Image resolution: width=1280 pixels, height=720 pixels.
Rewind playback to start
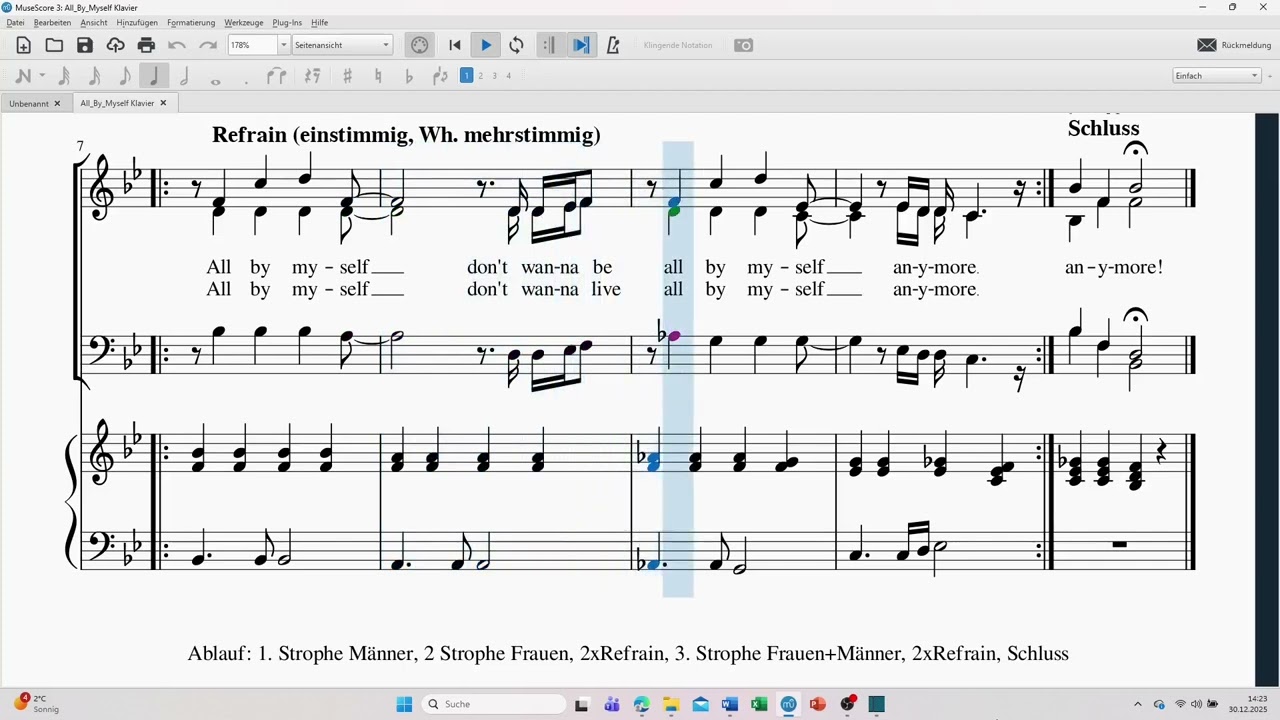455,45
